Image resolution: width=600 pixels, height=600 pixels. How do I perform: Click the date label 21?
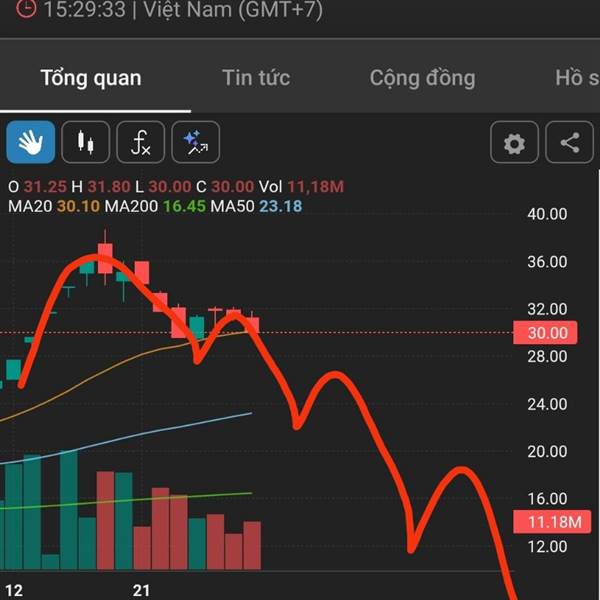click(141, 591)
